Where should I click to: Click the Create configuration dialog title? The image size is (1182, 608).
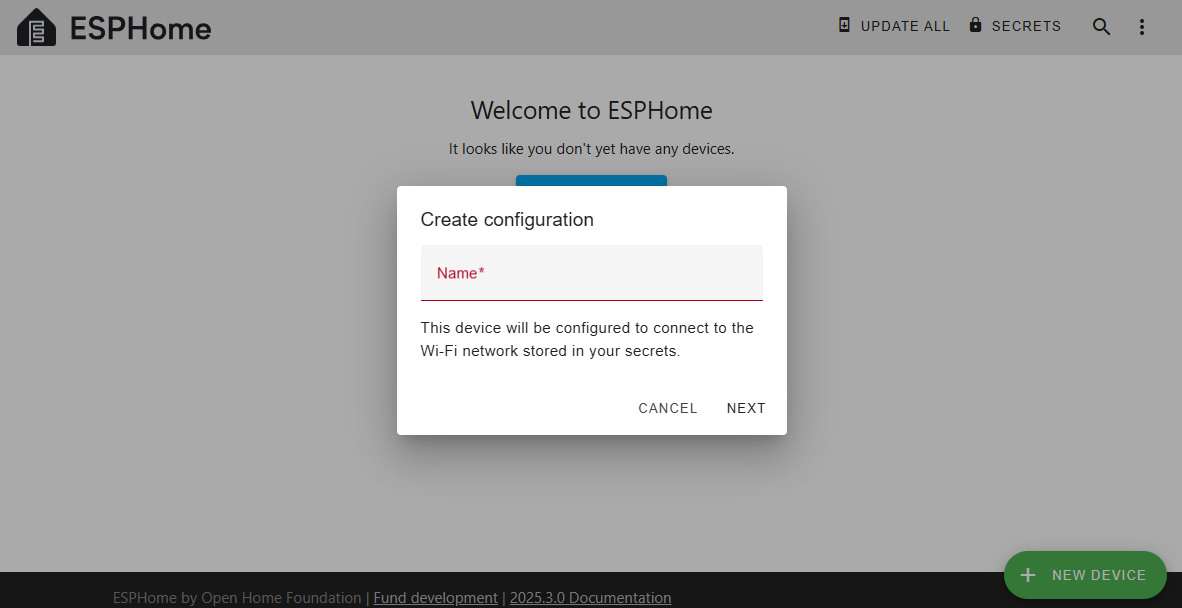click(507, 220)
